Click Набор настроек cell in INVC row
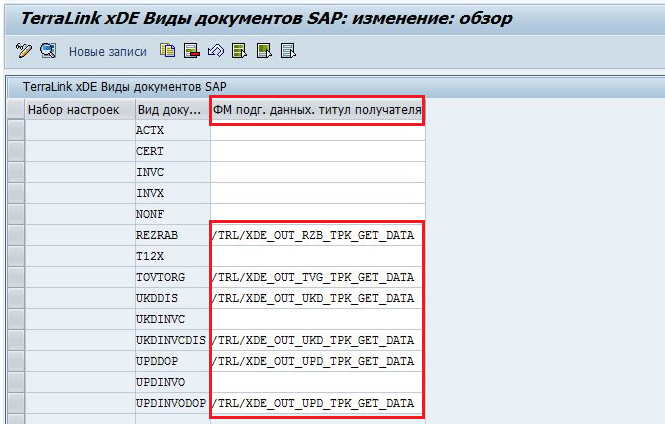 point(79,172)
